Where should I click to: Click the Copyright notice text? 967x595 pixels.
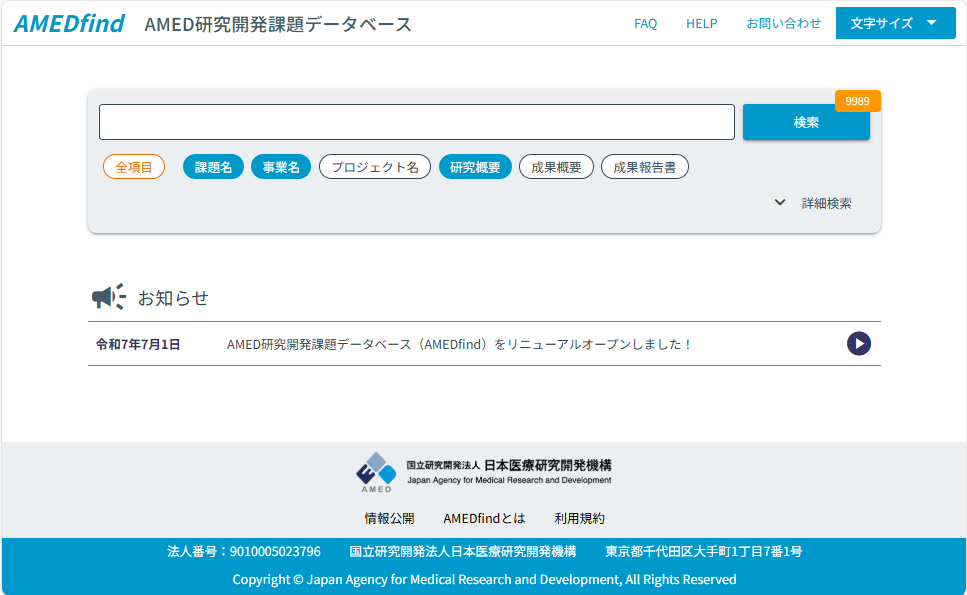484,580
